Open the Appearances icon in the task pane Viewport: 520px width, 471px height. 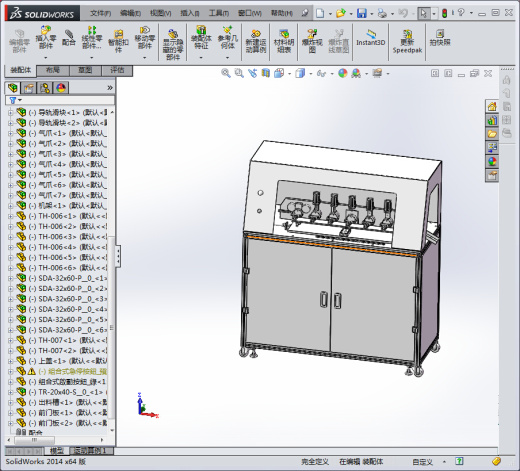click(x=492, y=162)
